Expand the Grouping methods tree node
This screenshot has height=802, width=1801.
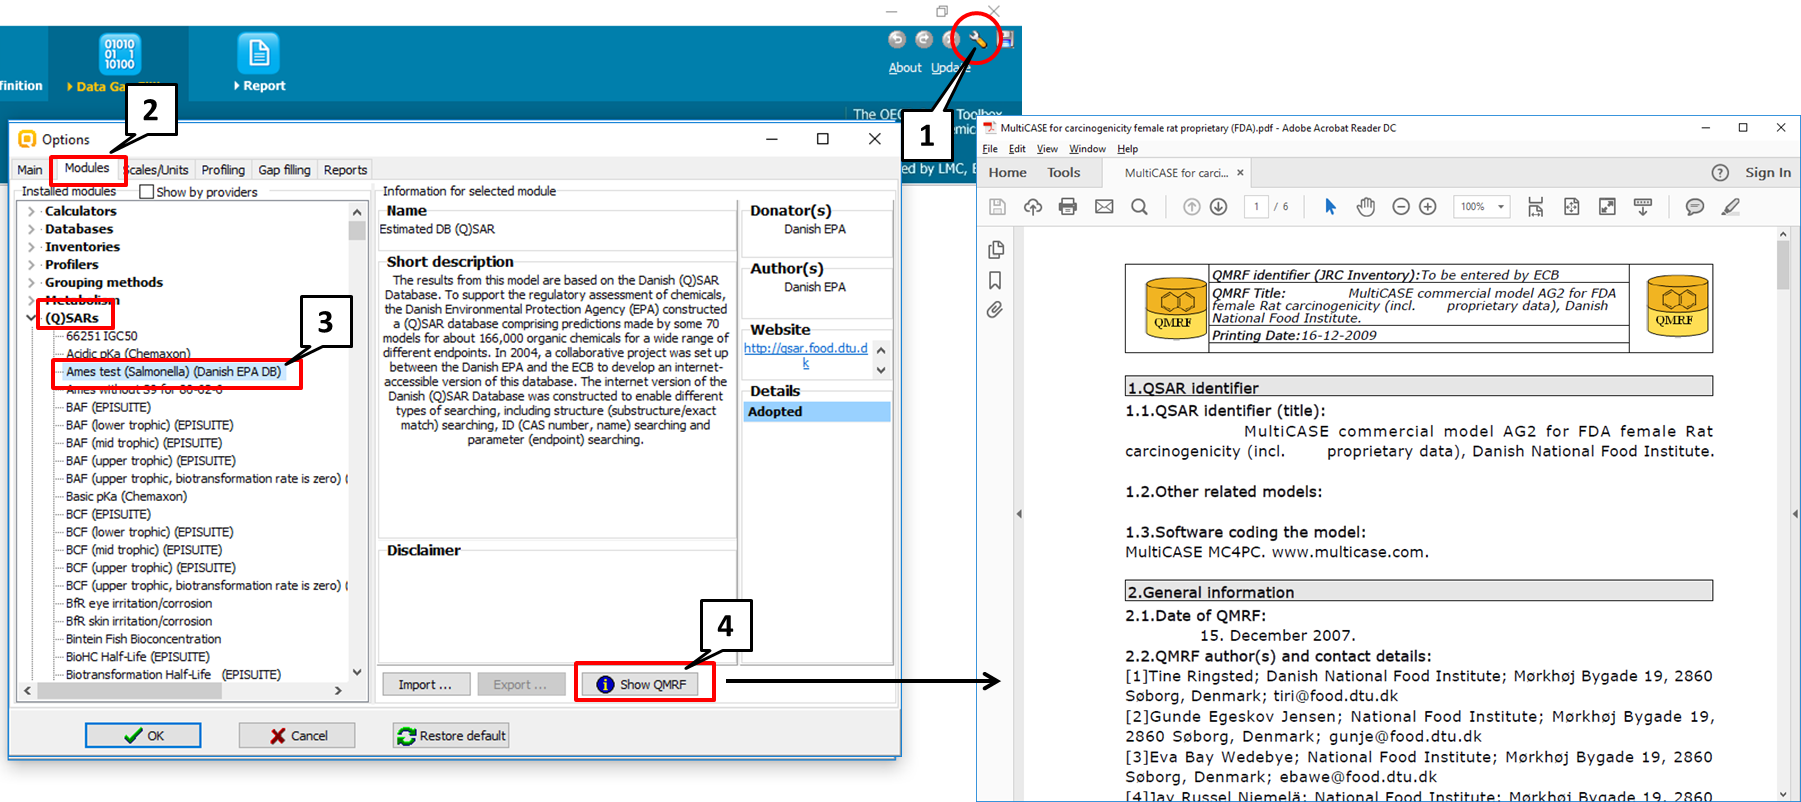tap(31, 283)
